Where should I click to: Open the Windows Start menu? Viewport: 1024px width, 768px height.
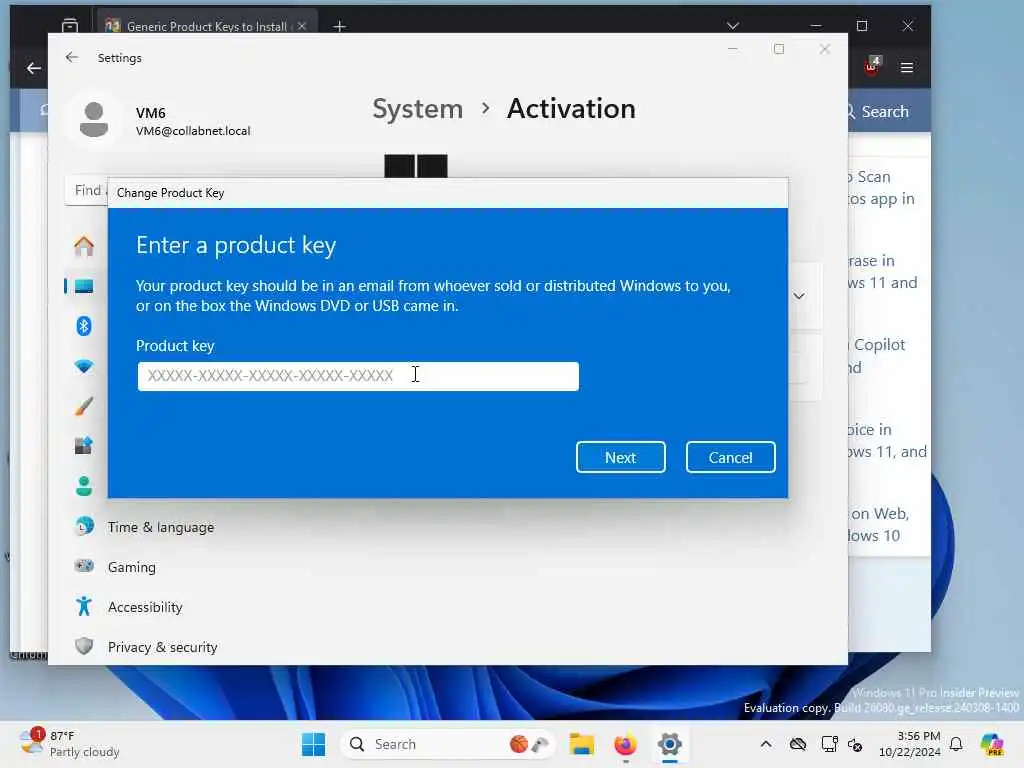point(313,744)
